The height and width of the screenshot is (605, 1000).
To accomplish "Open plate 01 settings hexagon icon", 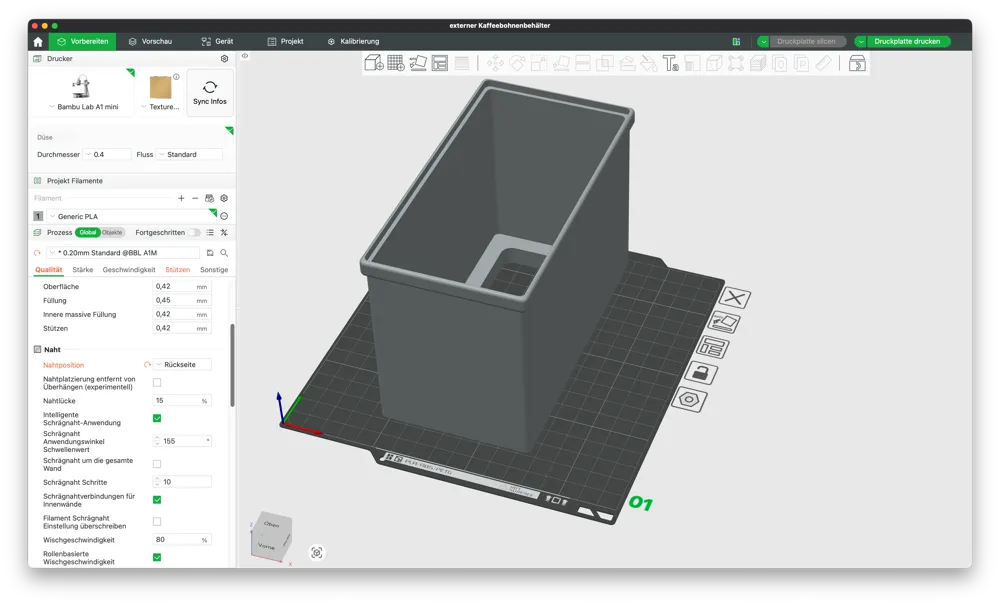I will 689,400.
